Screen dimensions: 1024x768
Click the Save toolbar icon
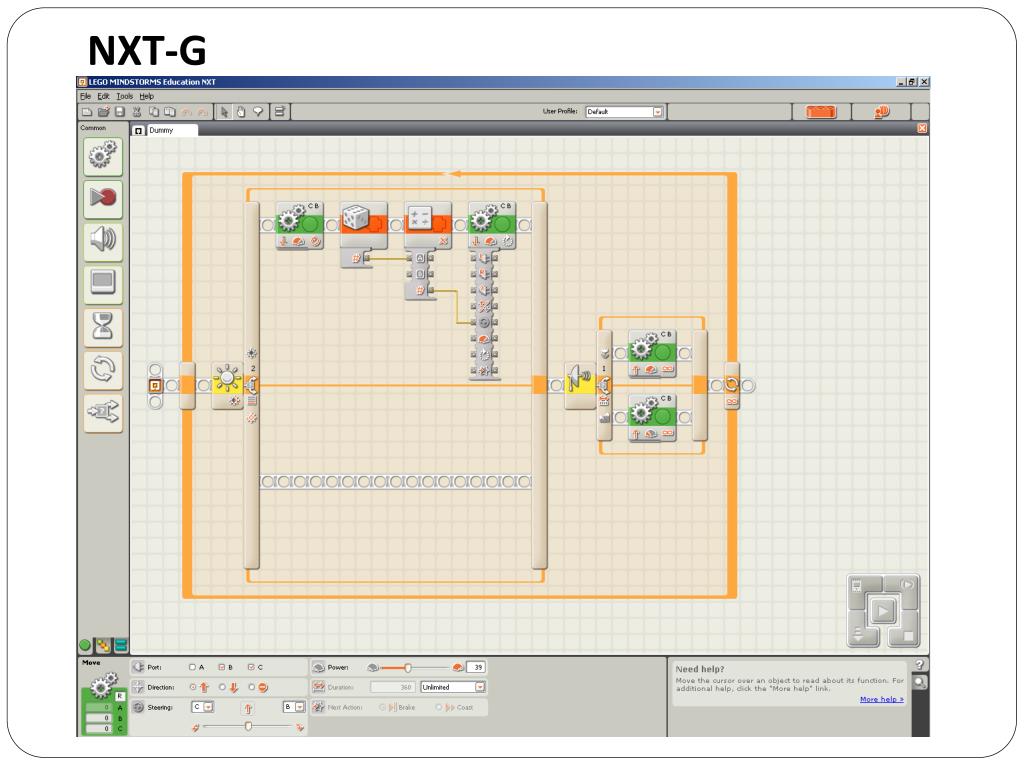click(120, 112)
